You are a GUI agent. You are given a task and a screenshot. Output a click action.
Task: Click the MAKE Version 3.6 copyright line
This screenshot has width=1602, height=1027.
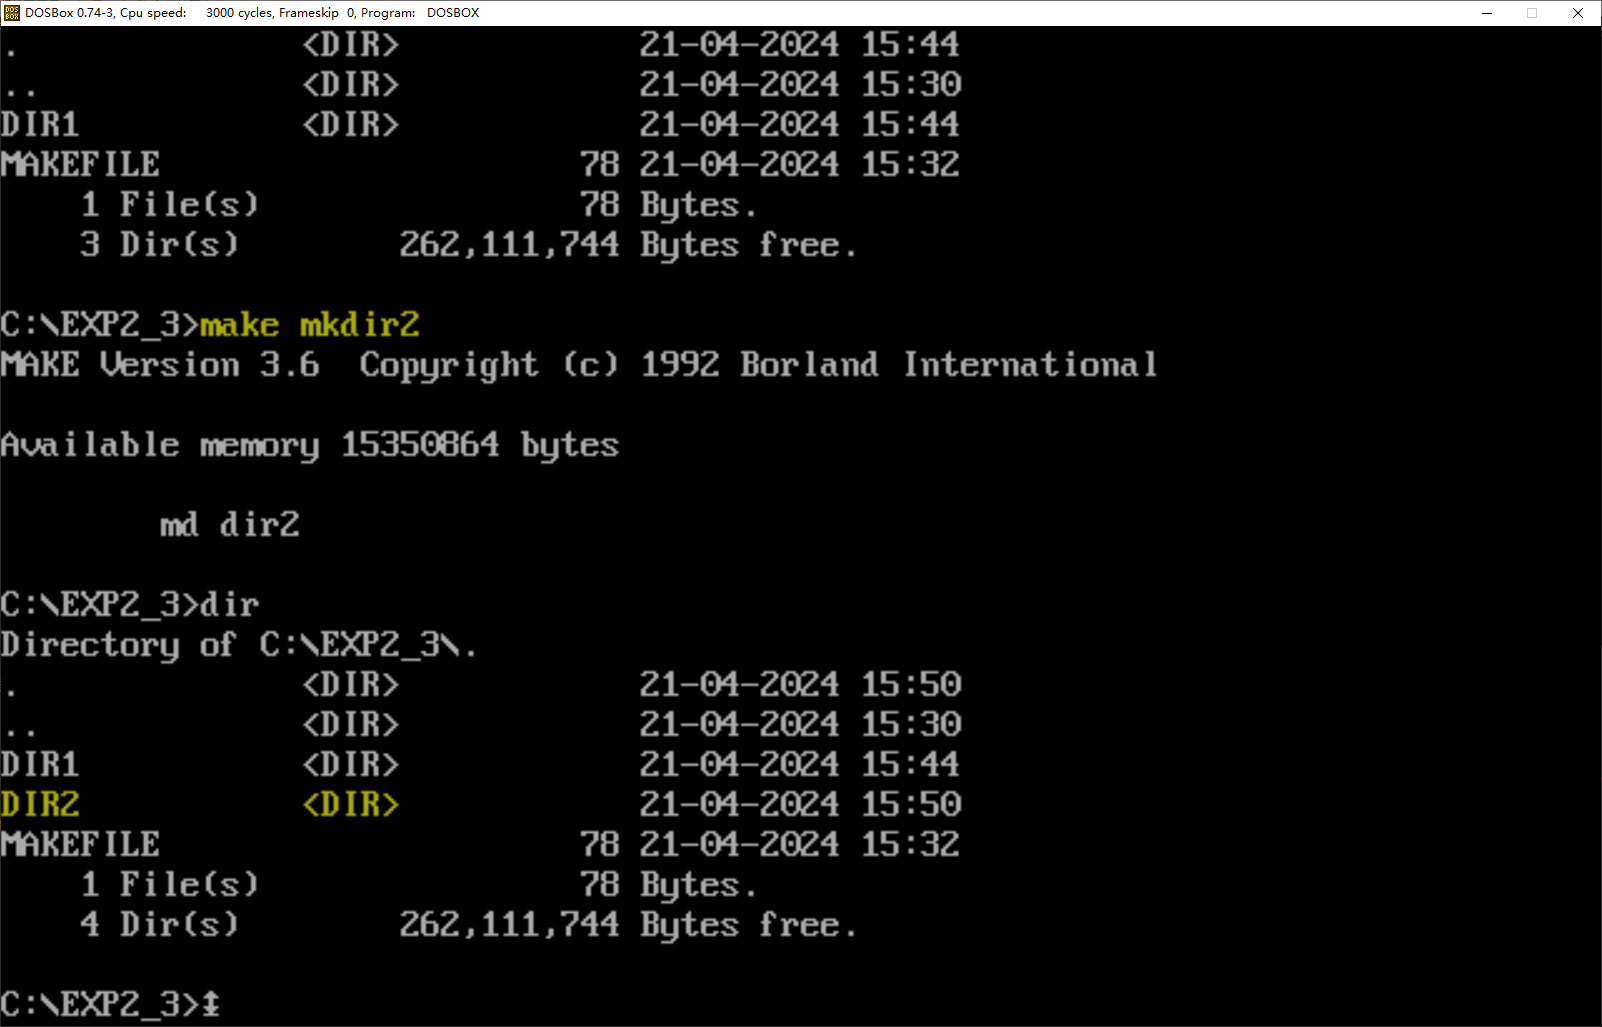pos(580,364)
